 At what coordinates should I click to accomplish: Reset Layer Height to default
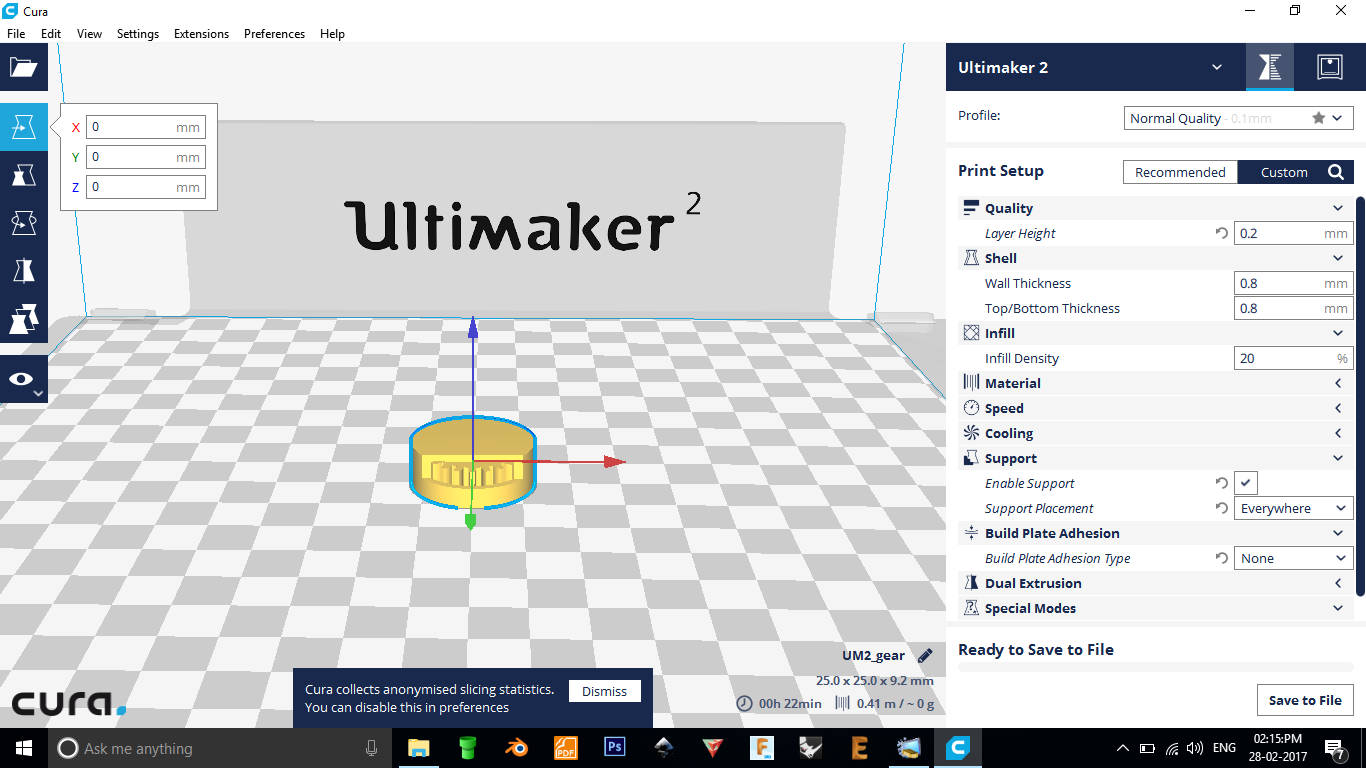coord(1221,233)
